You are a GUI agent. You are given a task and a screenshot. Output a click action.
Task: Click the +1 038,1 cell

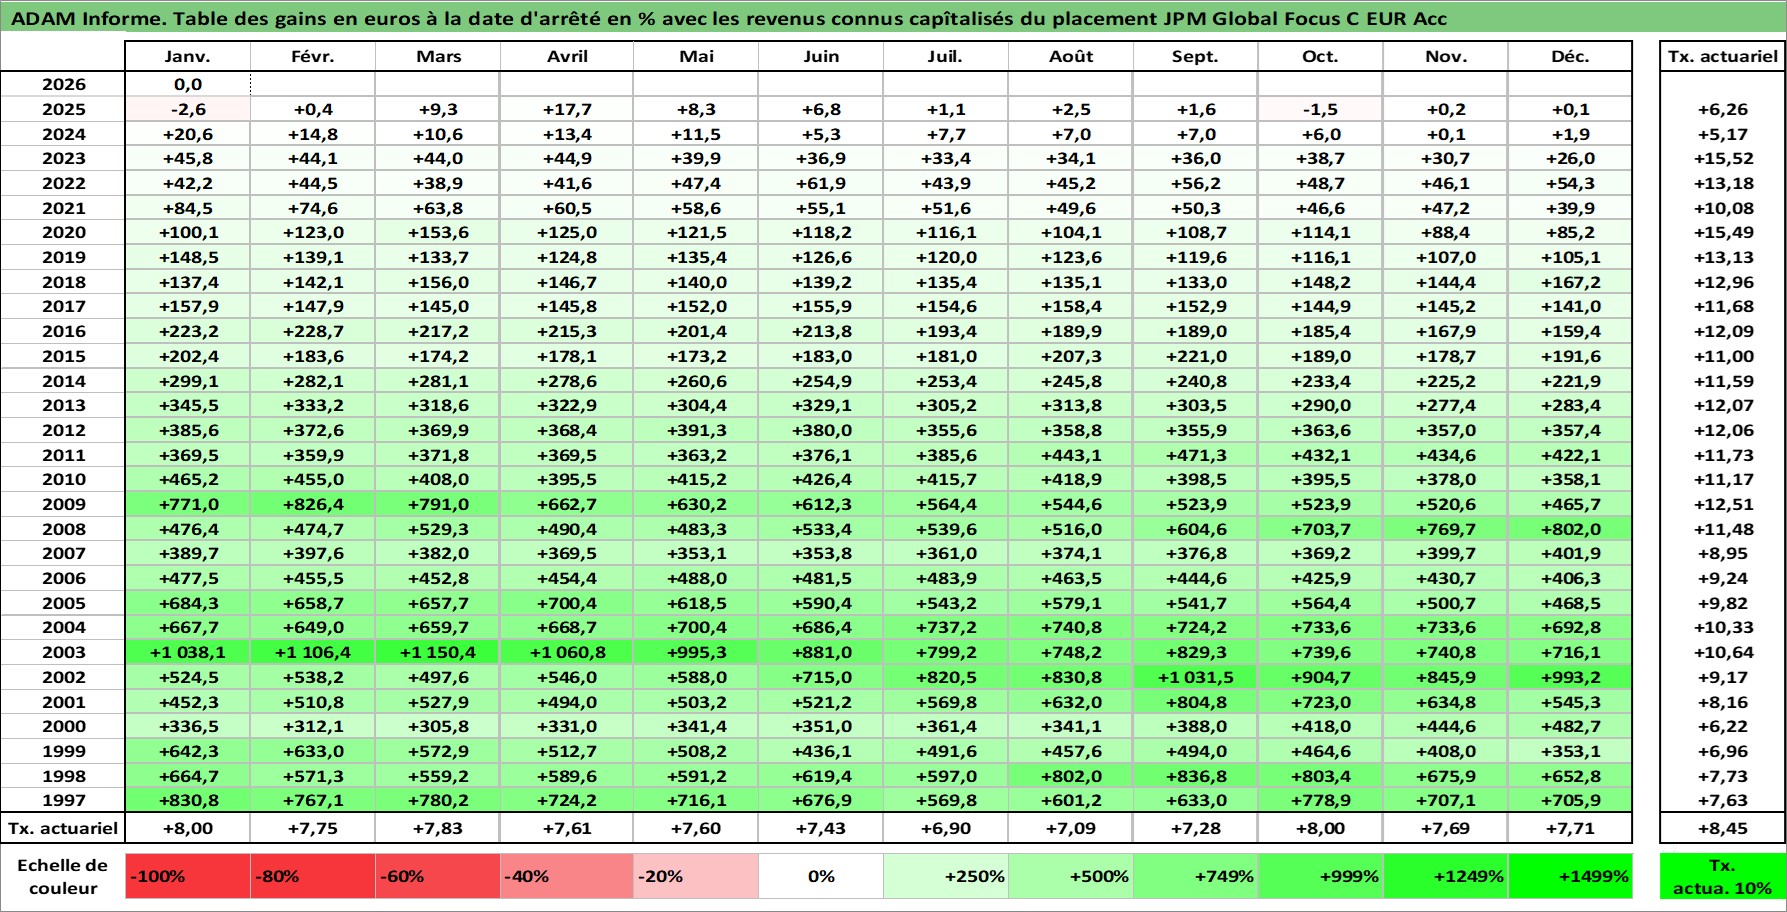click(188, 652)
